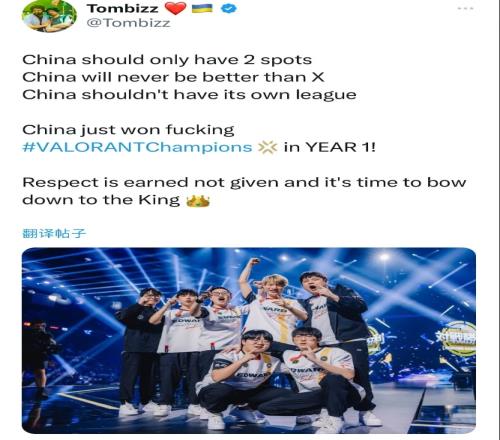Click the blue verified checkmark badge
Viewport: 500px width, 440px height.
[x=229, y=8]
